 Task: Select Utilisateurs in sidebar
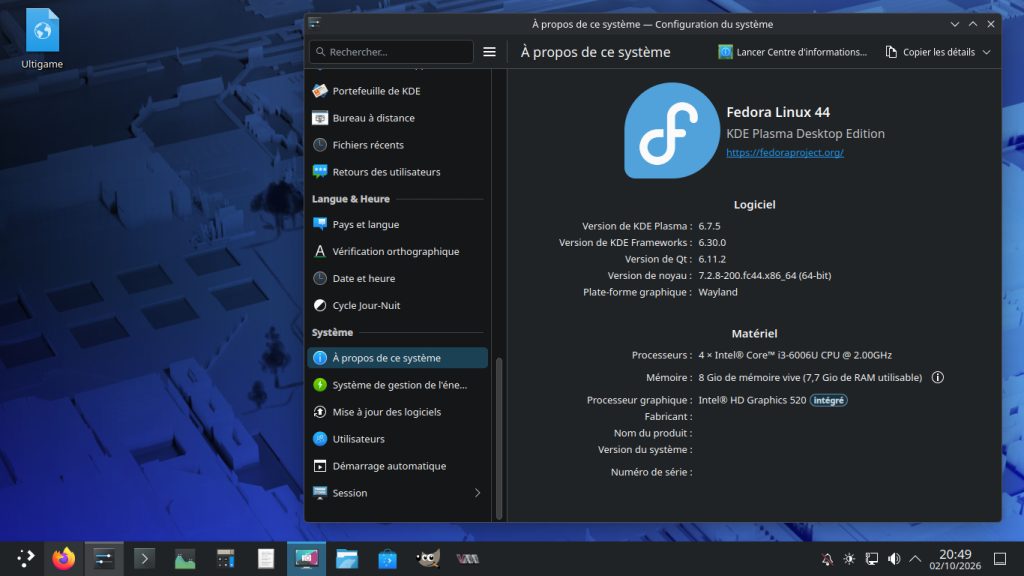397,439
